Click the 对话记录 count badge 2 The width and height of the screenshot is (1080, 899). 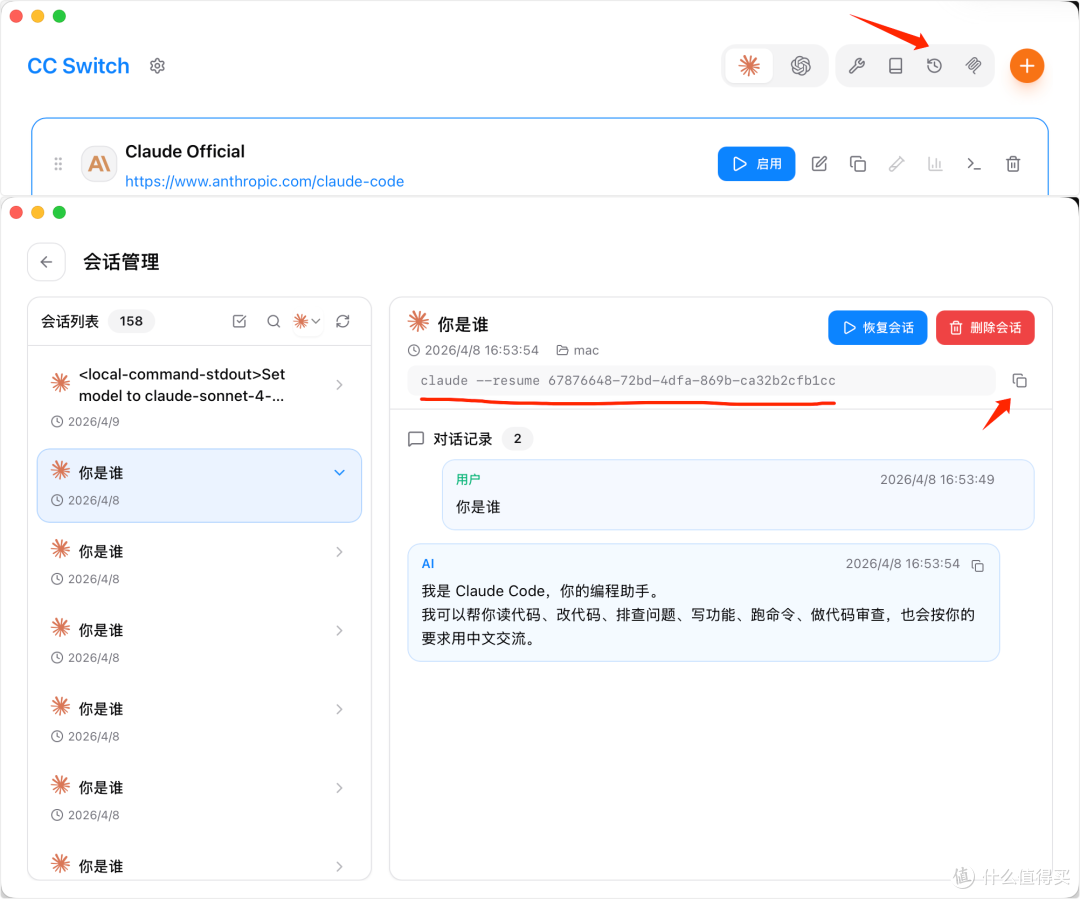pyautogui.click(x=517, y=439)
